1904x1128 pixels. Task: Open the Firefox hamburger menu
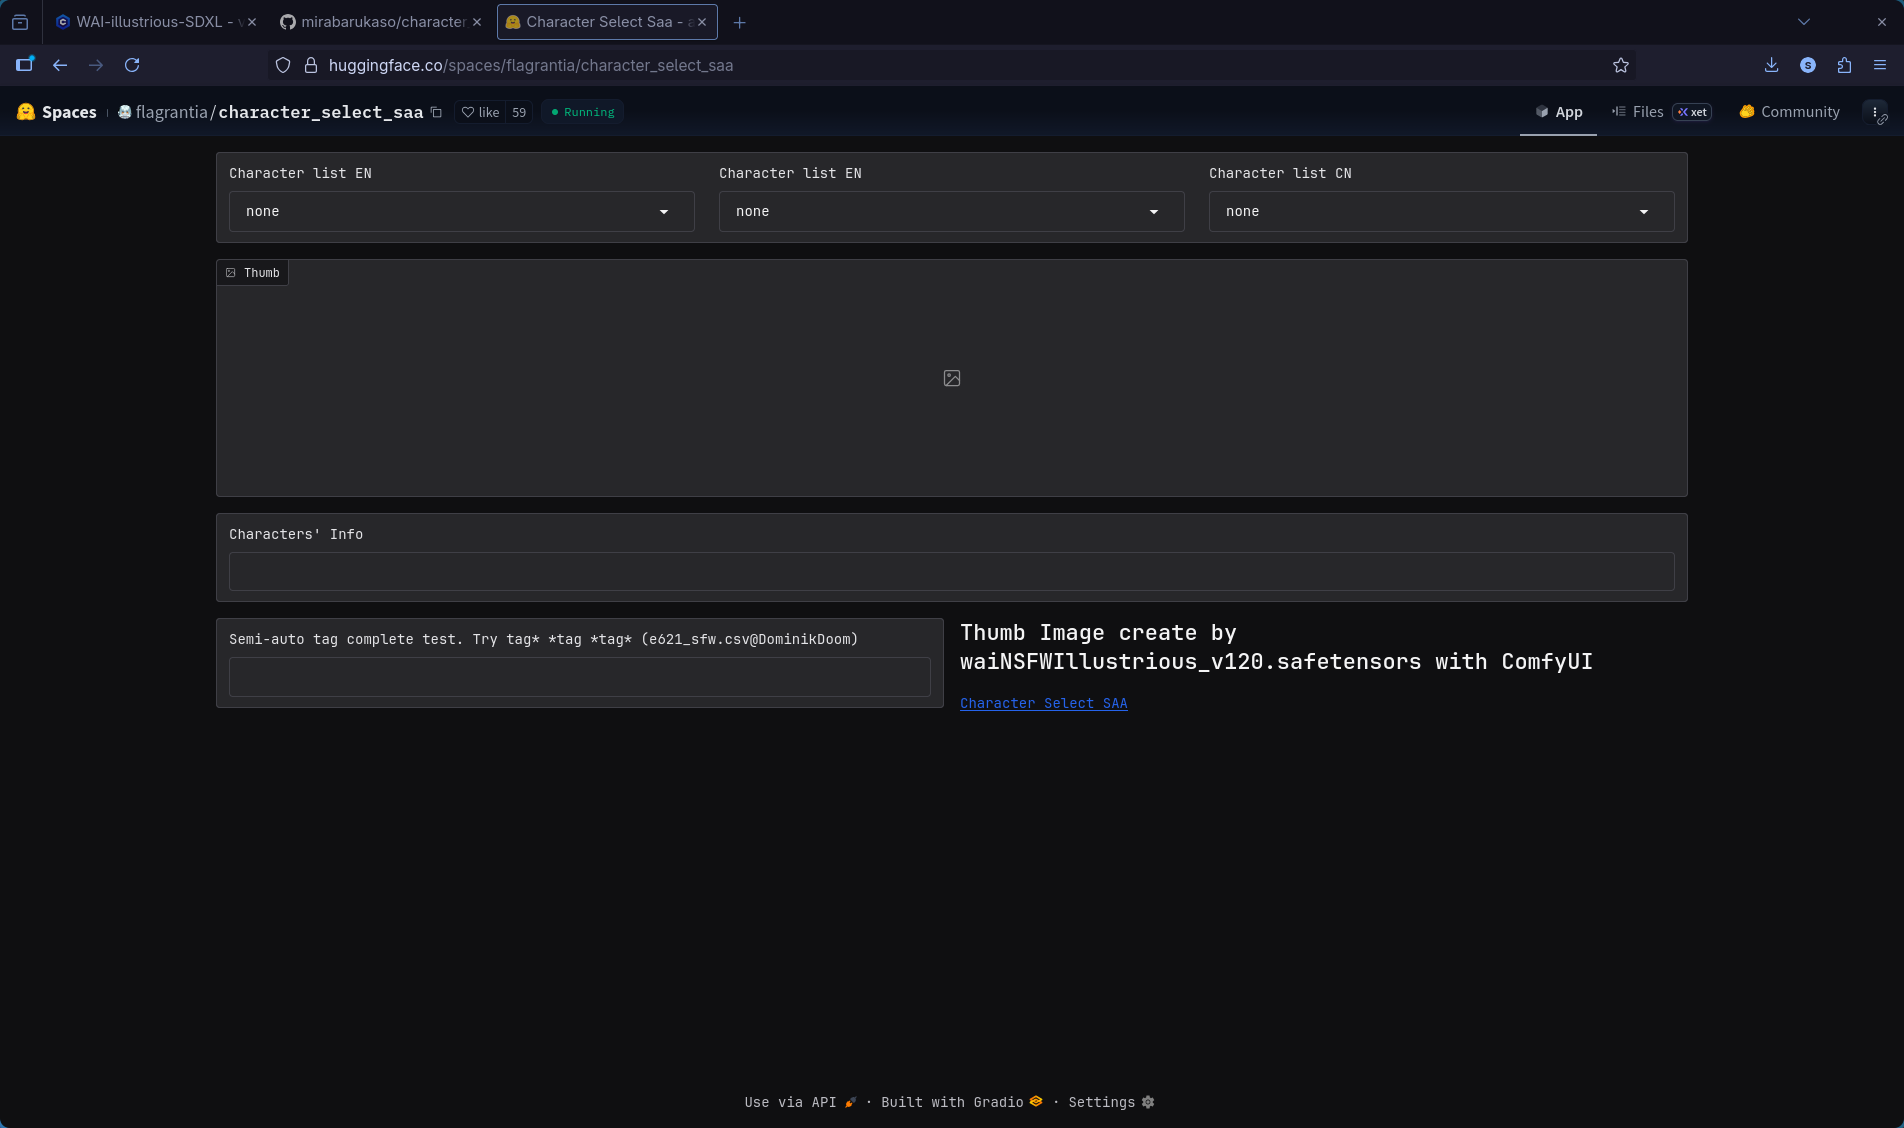pos(1880,65)
